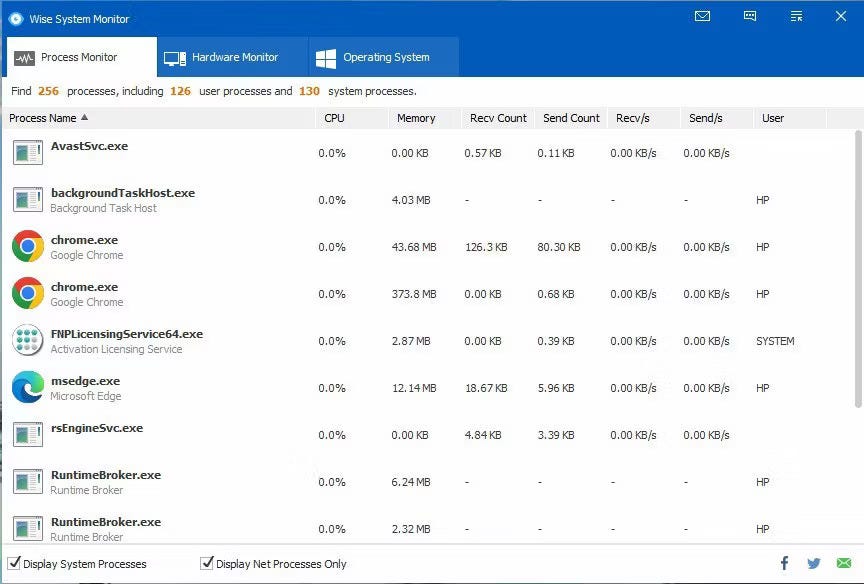The width and height of the screenshot is (864, 584).
Task: Click the Facebook share icon at bottom right
Action: (783, 563)
